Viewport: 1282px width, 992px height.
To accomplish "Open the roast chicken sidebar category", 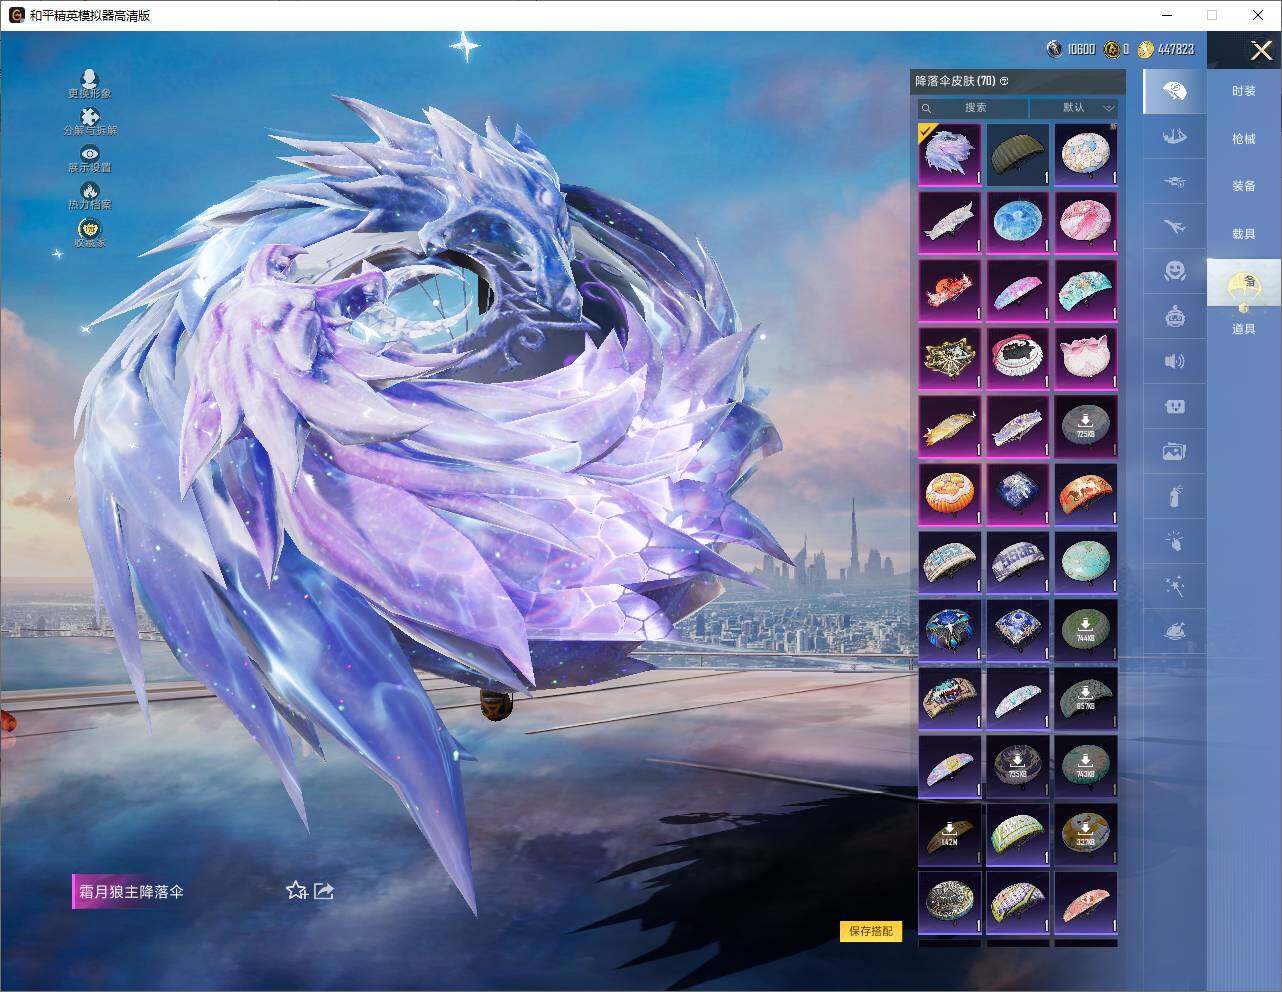I will [x=1175, y=631].
